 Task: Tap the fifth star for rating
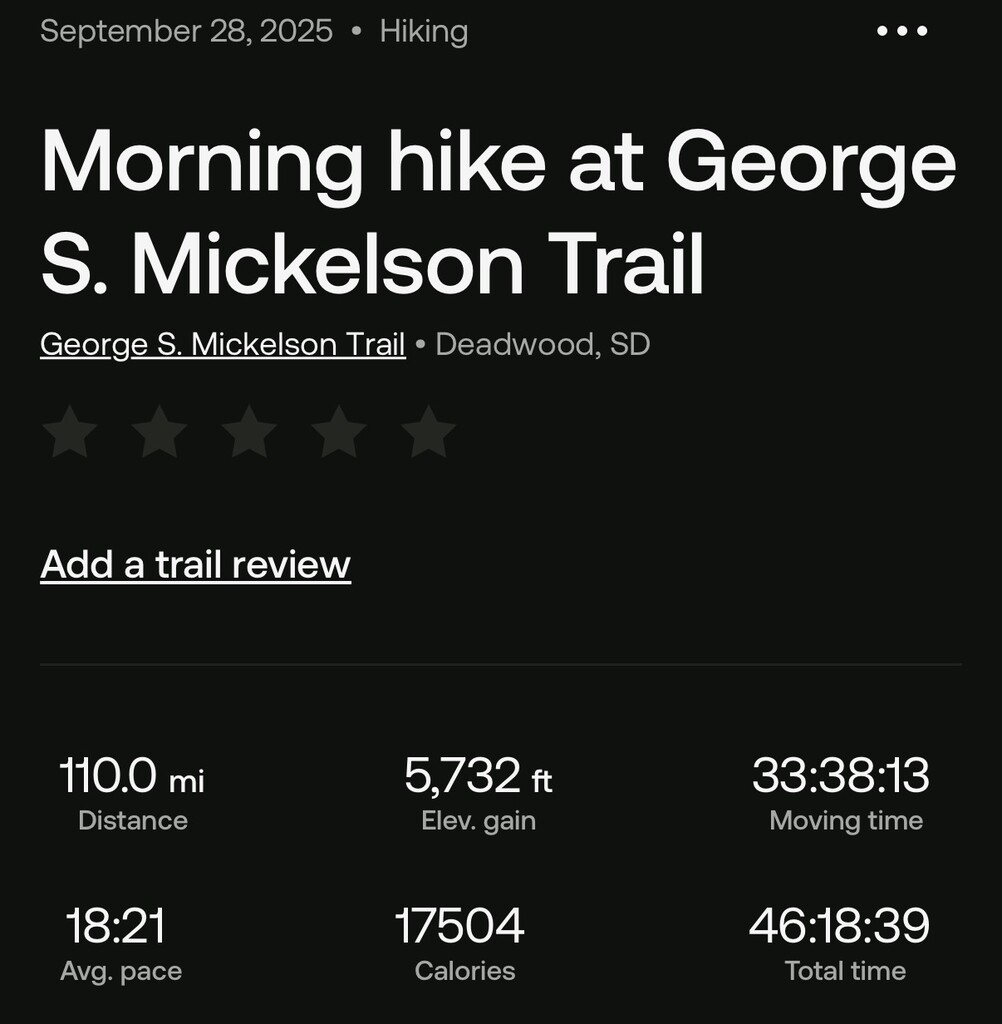(428, 432)
